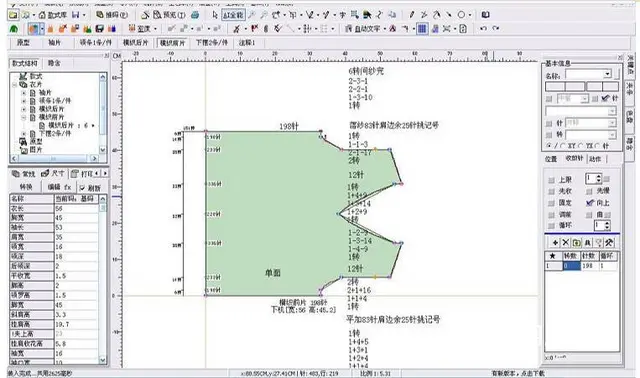Viewport: 640px width, 378px height.
Task: Click the 转换 button
Action: [26, 187]
